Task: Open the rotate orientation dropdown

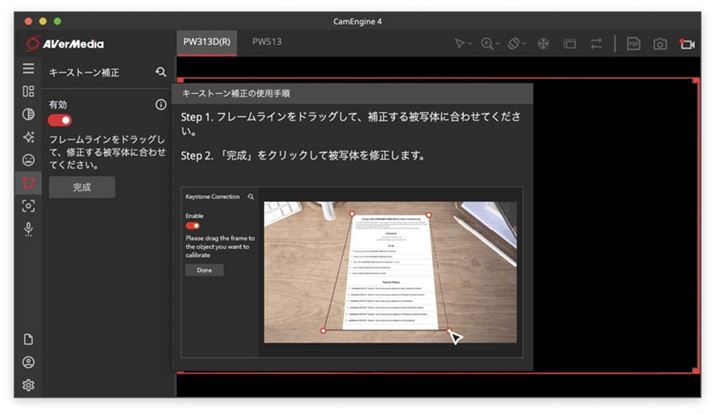Action: coord(516,44)
